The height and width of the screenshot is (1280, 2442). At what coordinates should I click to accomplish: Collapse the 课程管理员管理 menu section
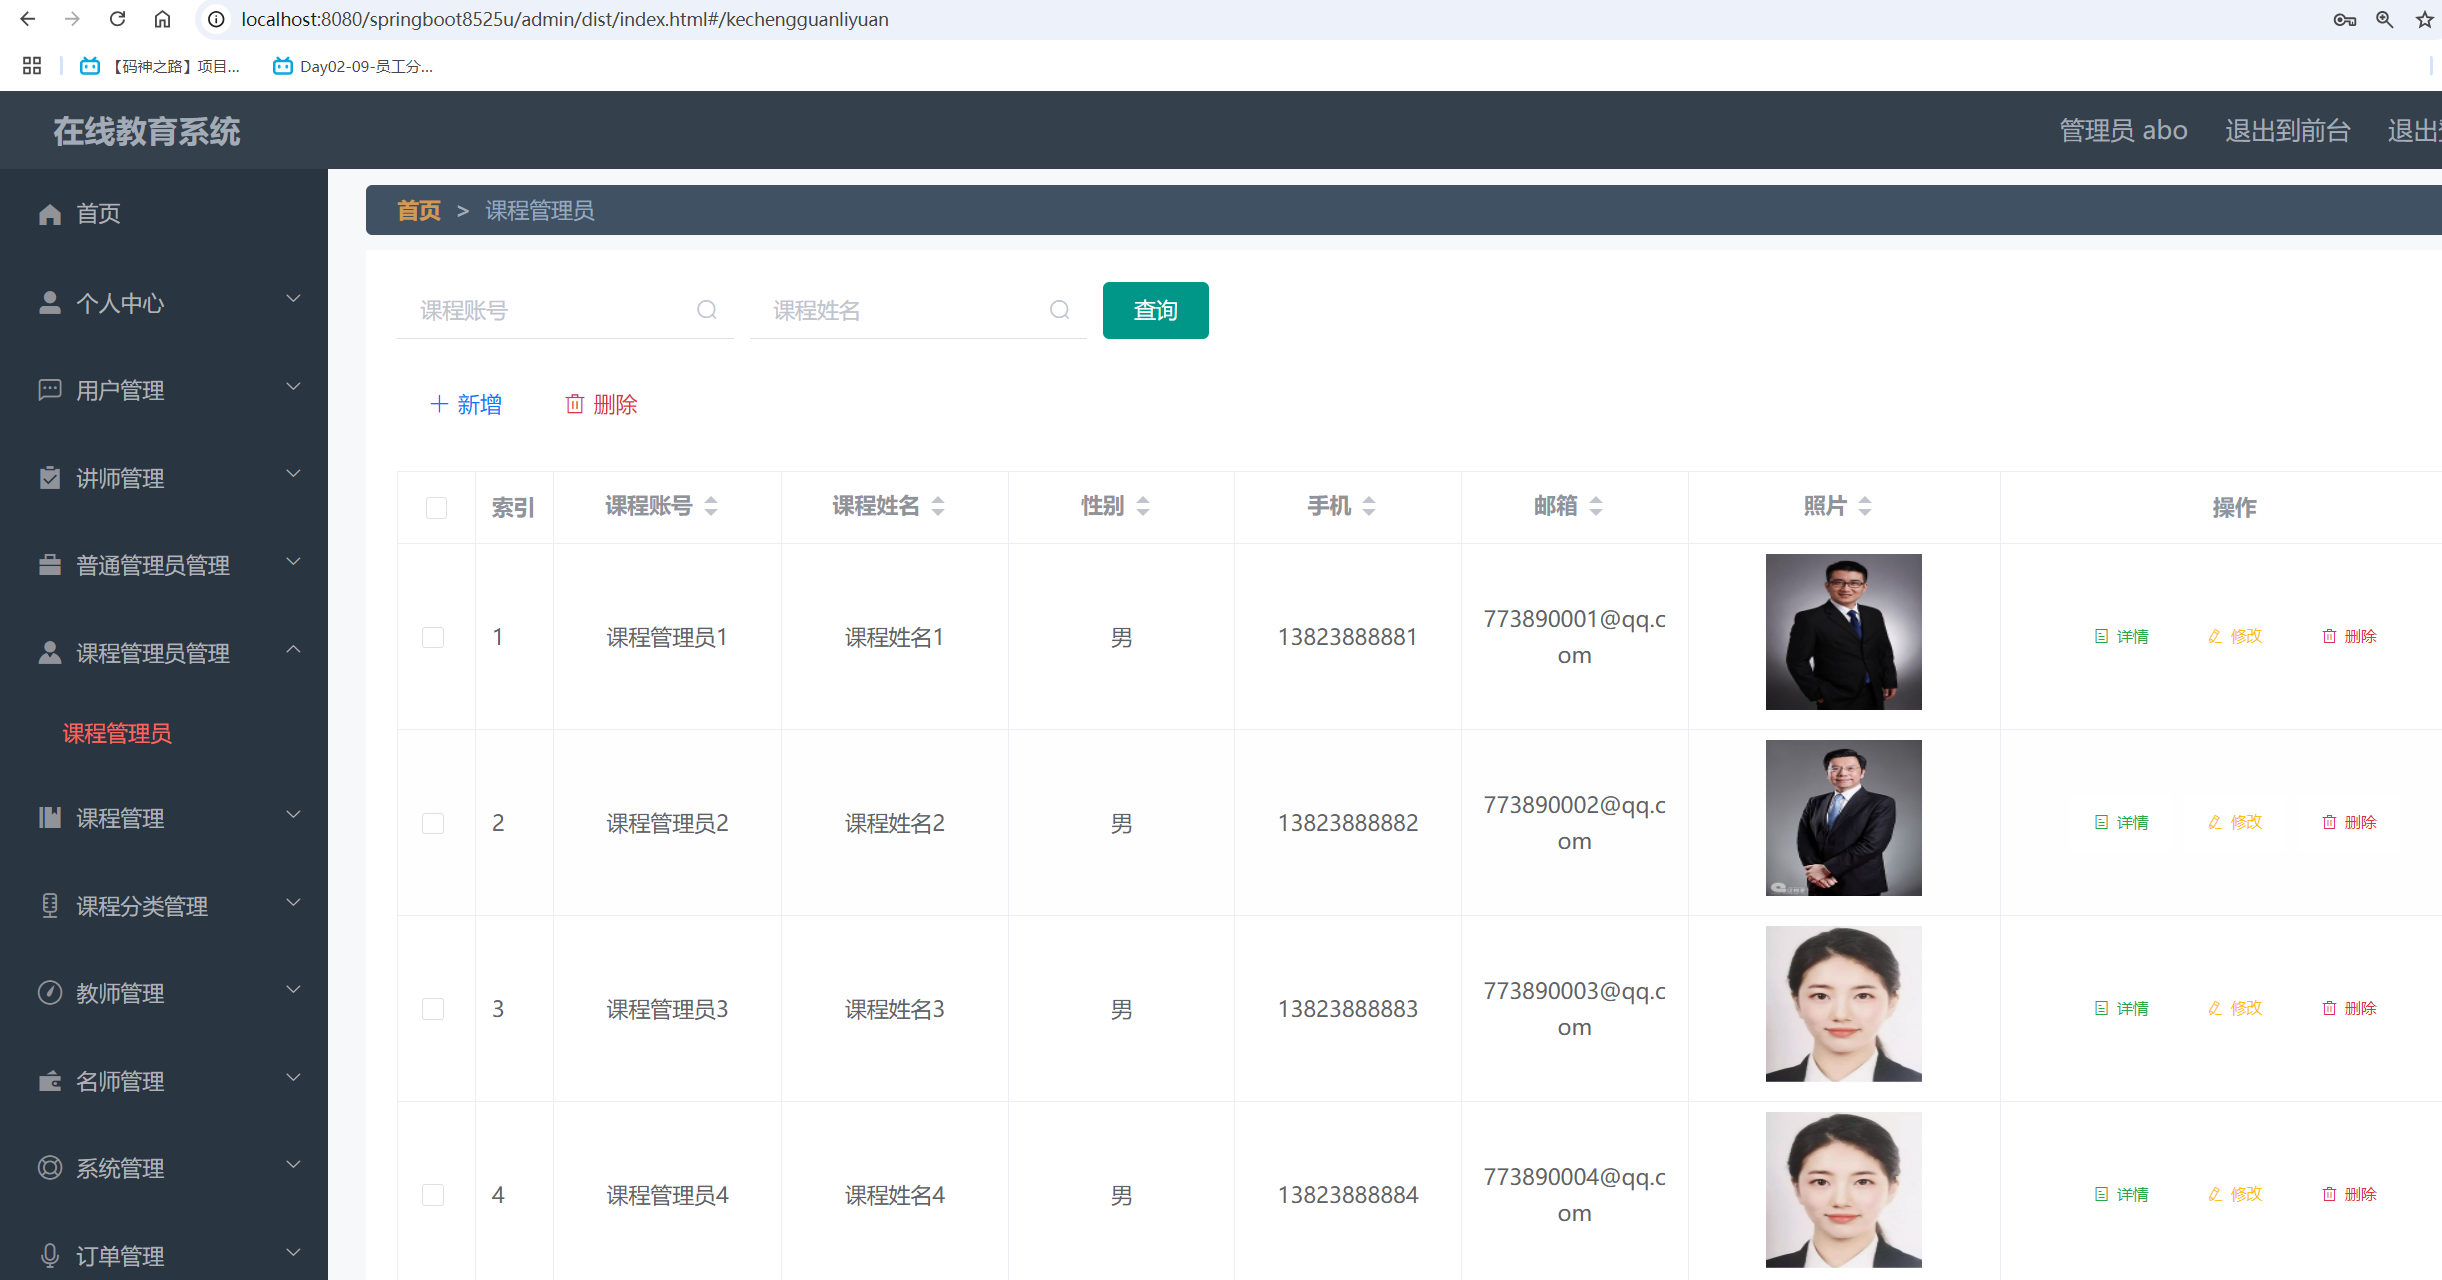pyautogui.click(x=293, y=650)
